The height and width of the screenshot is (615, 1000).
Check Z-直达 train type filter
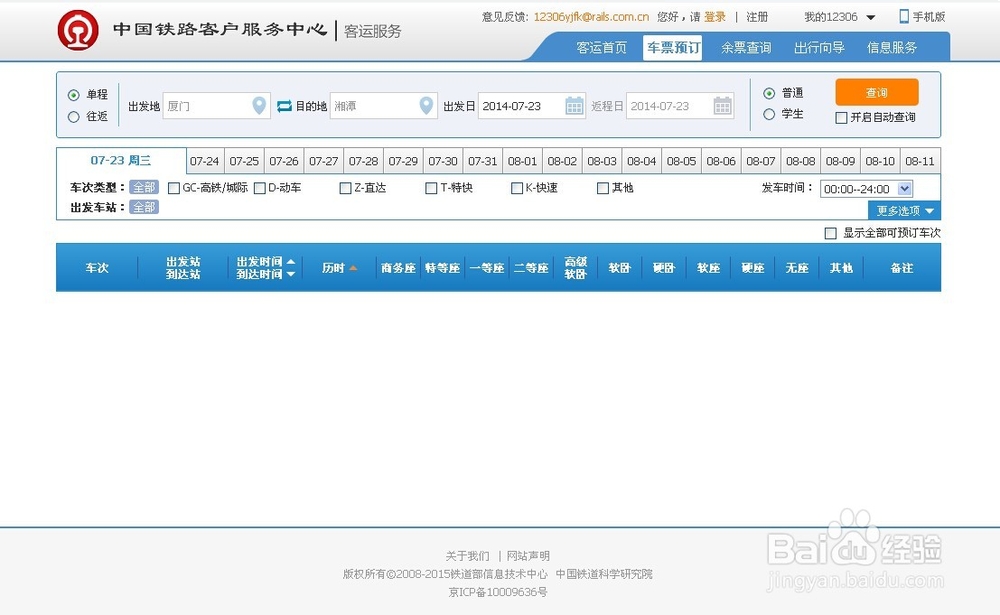coord(345,188)
